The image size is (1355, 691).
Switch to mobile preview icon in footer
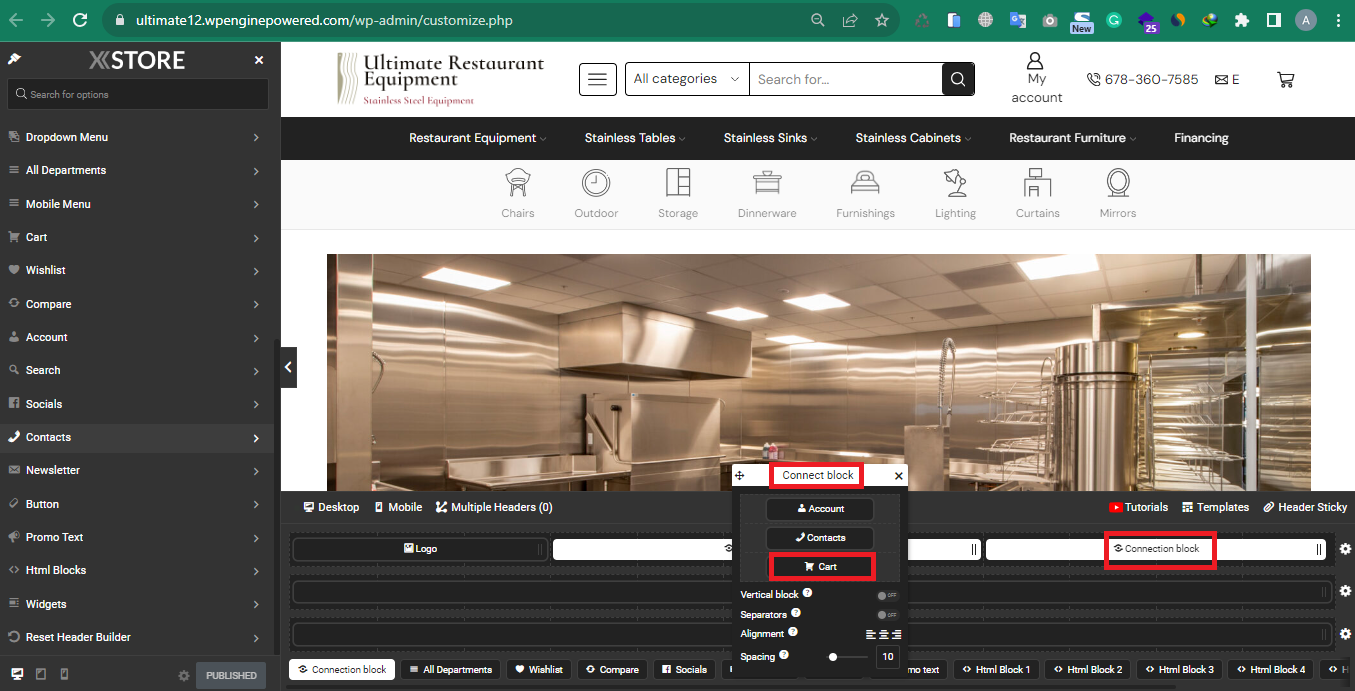(65, 675)
